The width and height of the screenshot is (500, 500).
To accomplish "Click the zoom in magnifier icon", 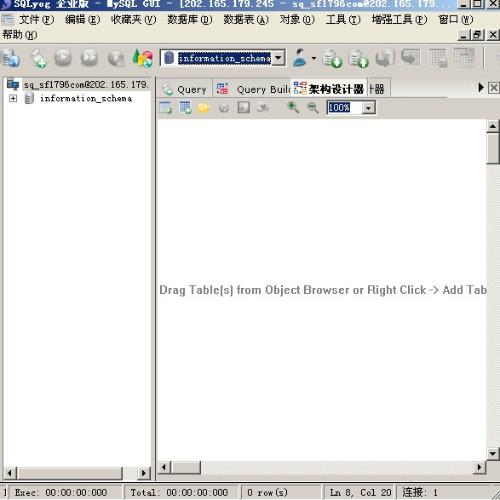I will click(x=293, y=107).
